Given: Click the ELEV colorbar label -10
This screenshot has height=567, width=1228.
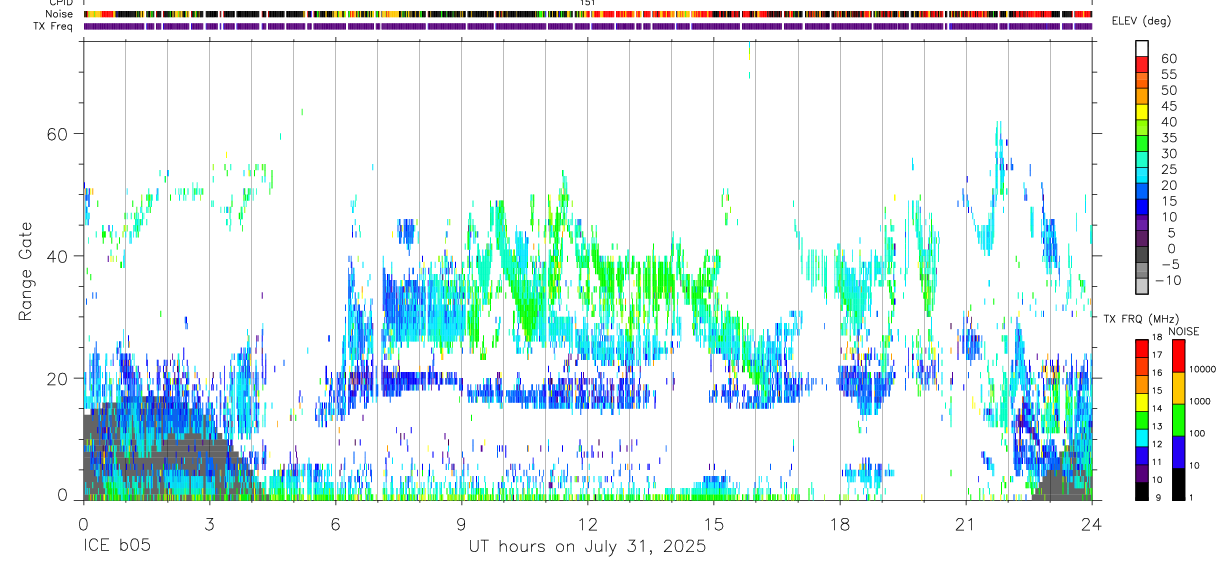Looking at the screenshot, I should tap(1168, 280).
